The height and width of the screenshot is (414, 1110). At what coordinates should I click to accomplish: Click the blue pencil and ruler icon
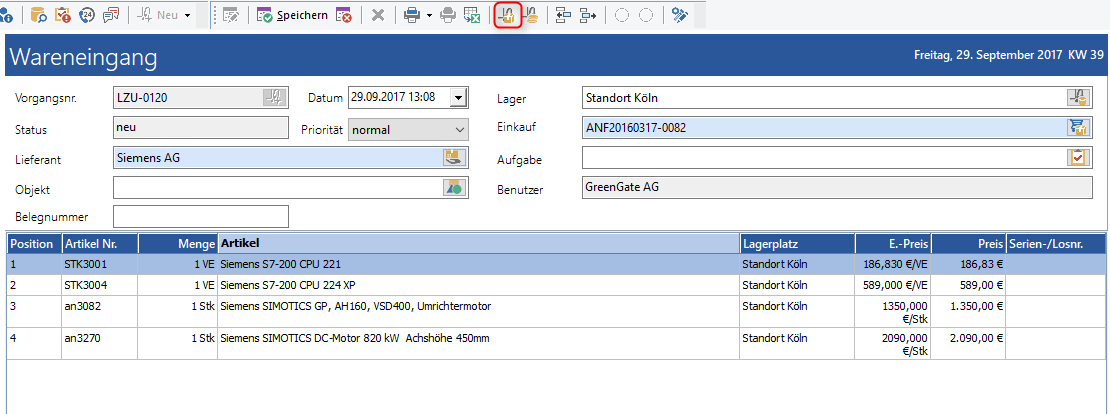click(680, 15)
